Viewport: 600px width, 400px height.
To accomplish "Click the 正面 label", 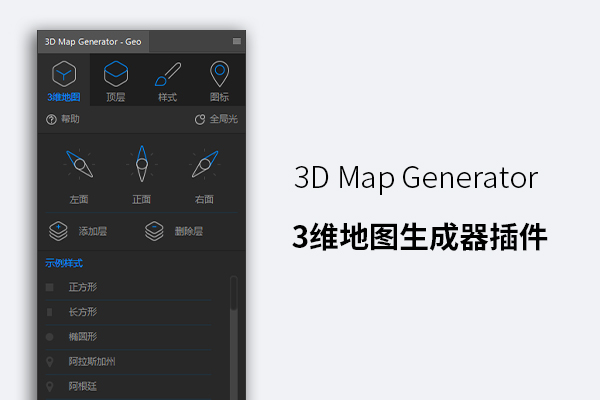I will point(142,199).
